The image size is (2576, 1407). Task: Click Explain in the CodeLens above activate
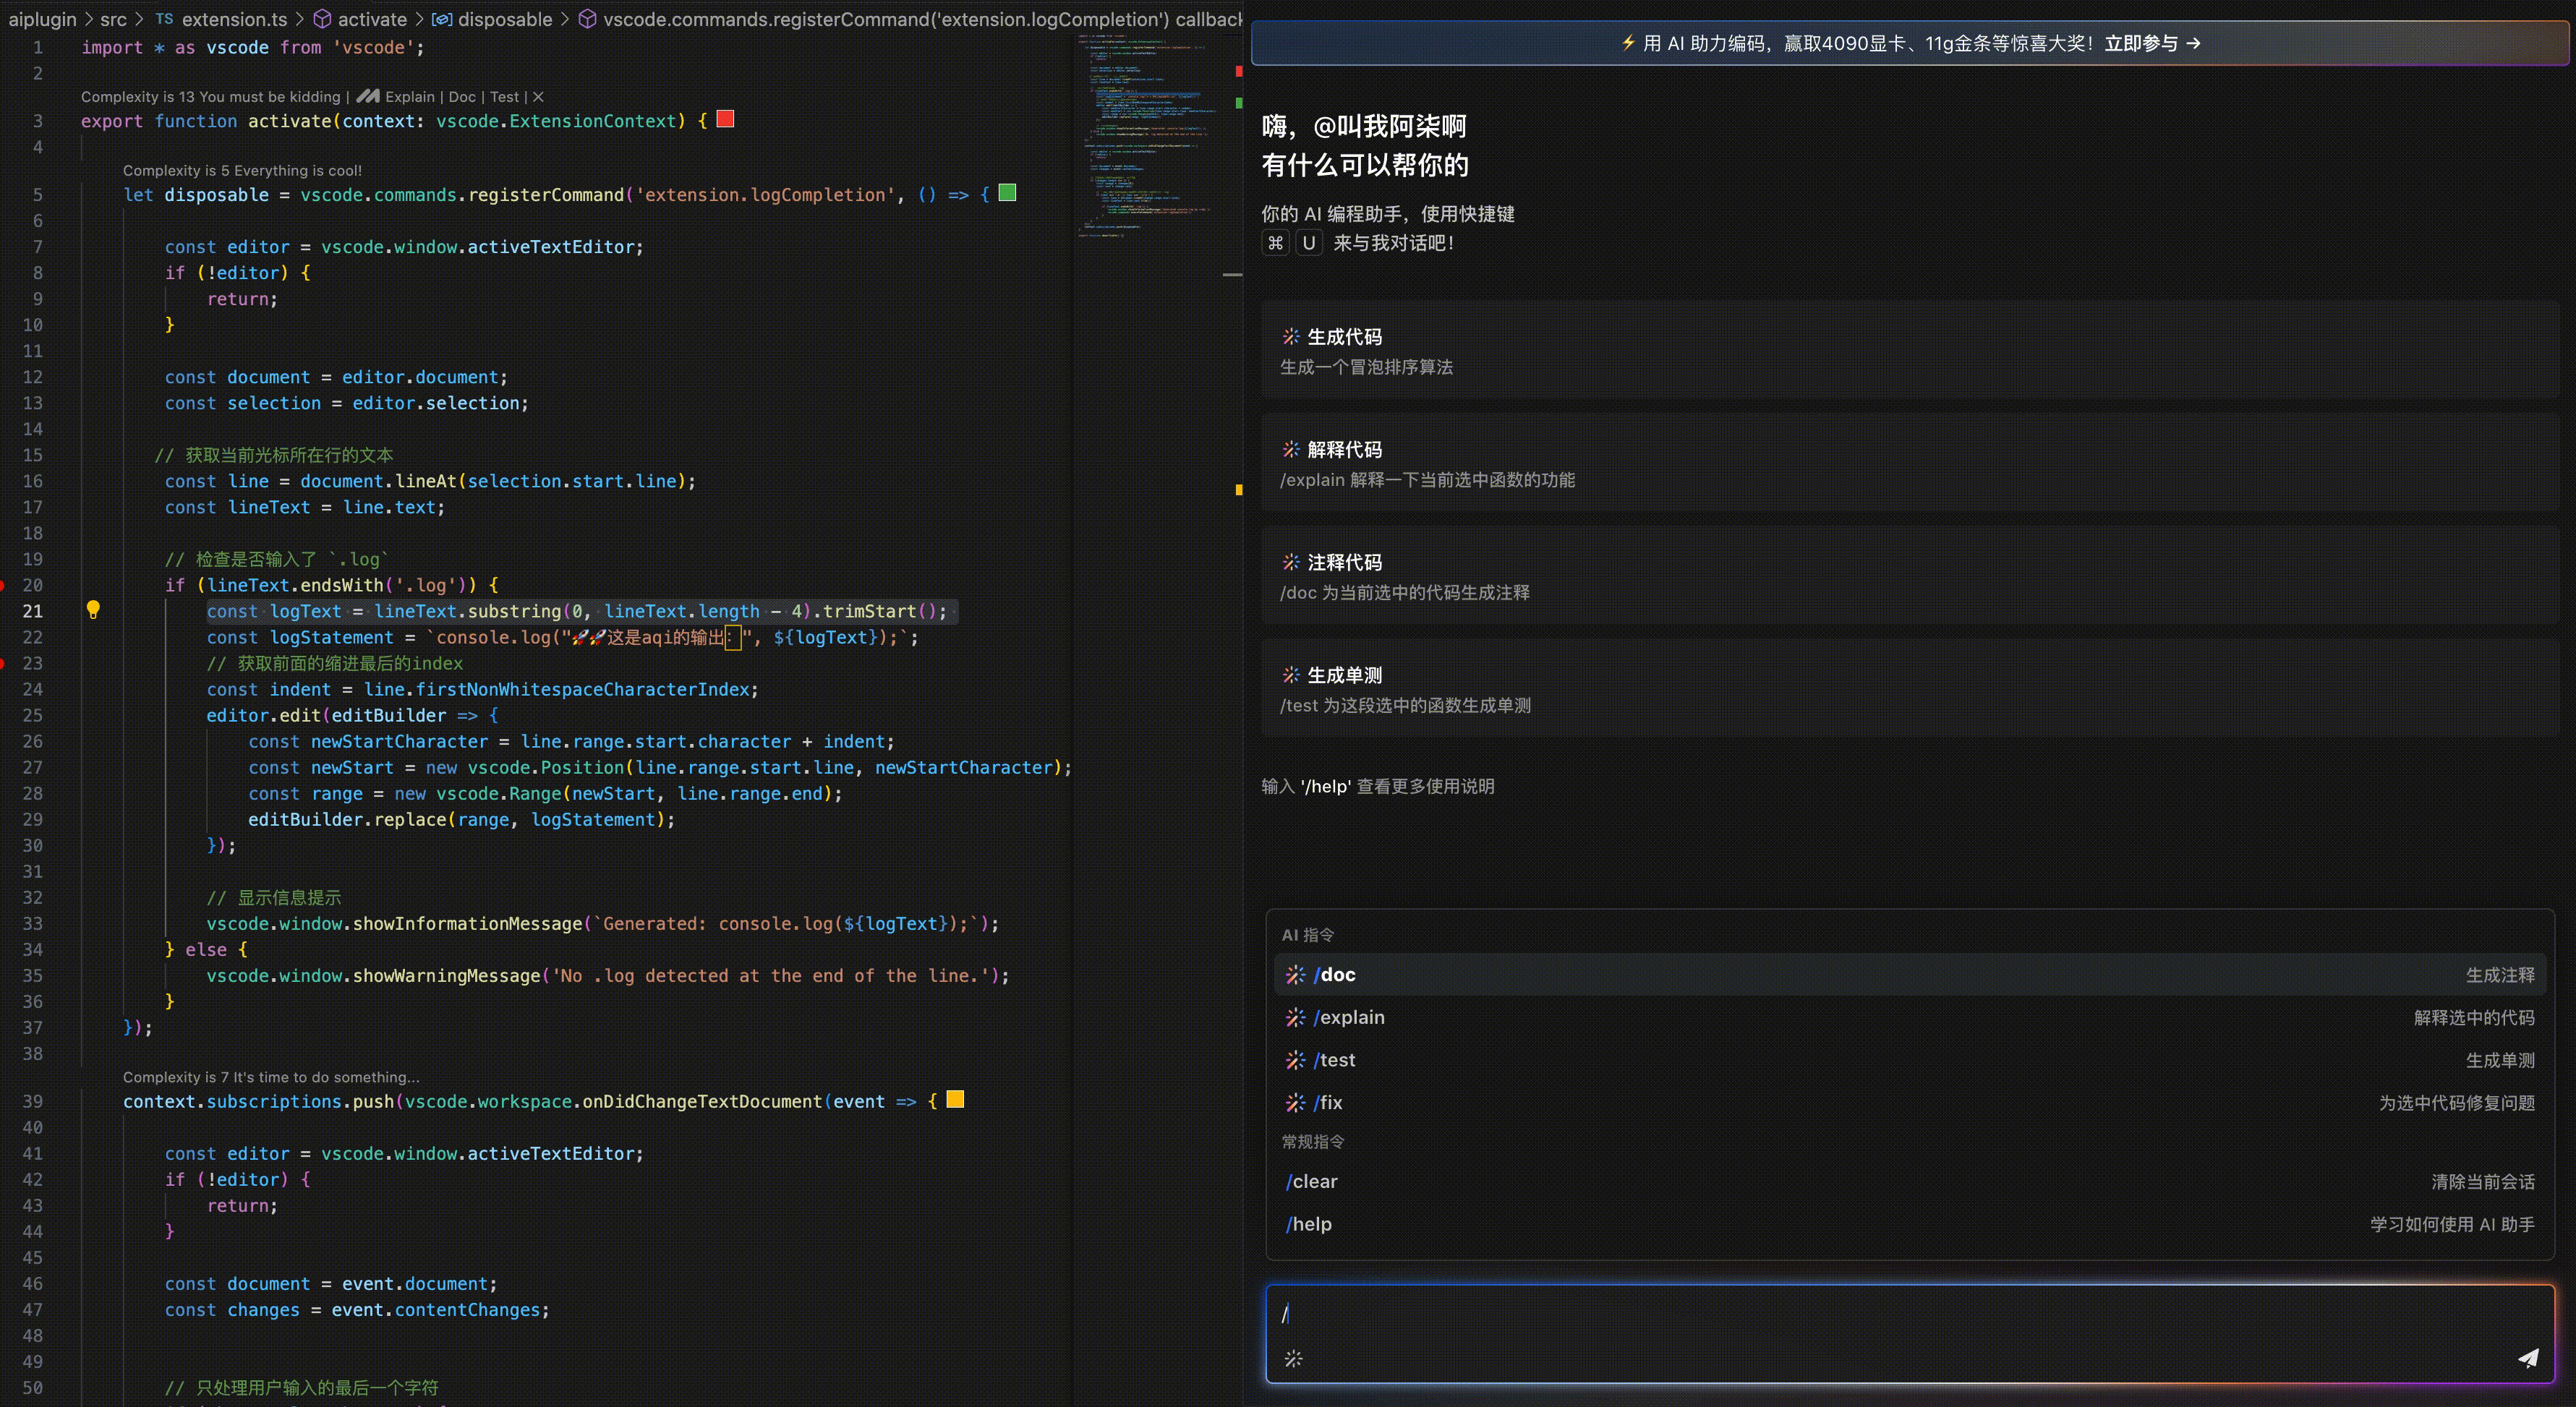409,97
